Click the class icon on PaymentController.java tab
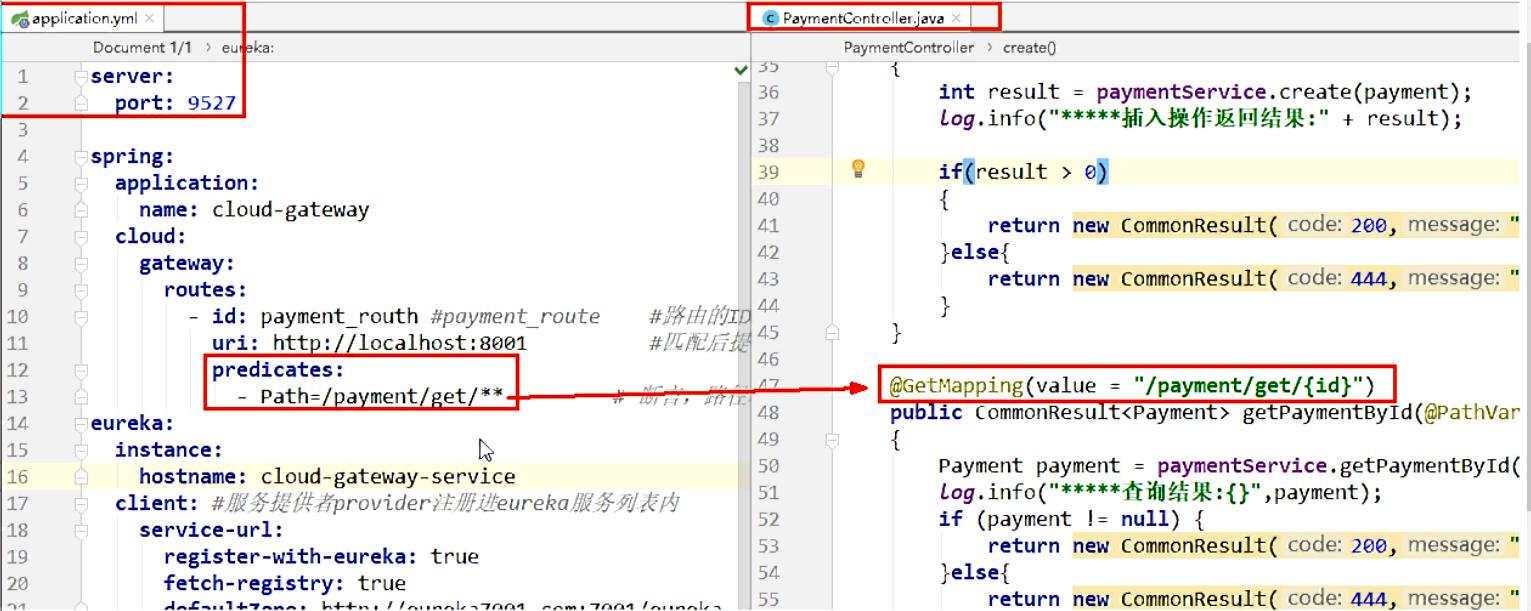1531x611 pixels. tap(770, 18)
